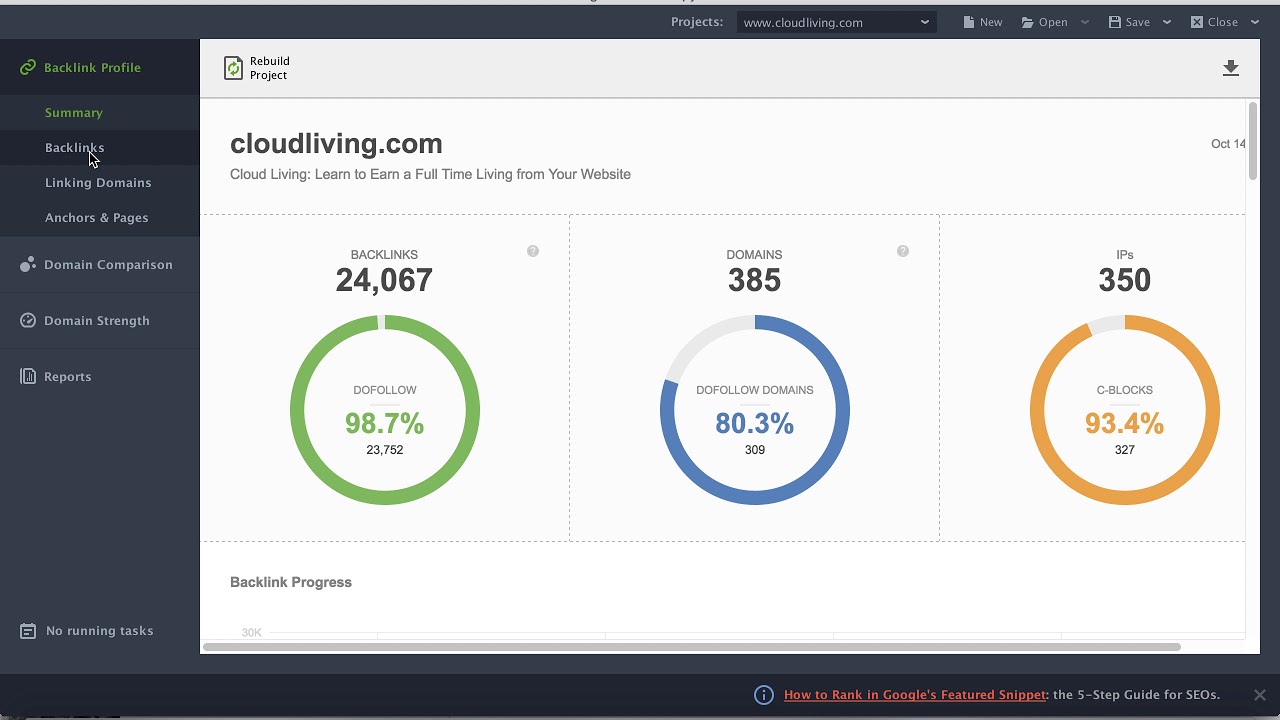Open the Domain Strength module
The width and height of the screenshot is (1280, 720).
[97, 321]
